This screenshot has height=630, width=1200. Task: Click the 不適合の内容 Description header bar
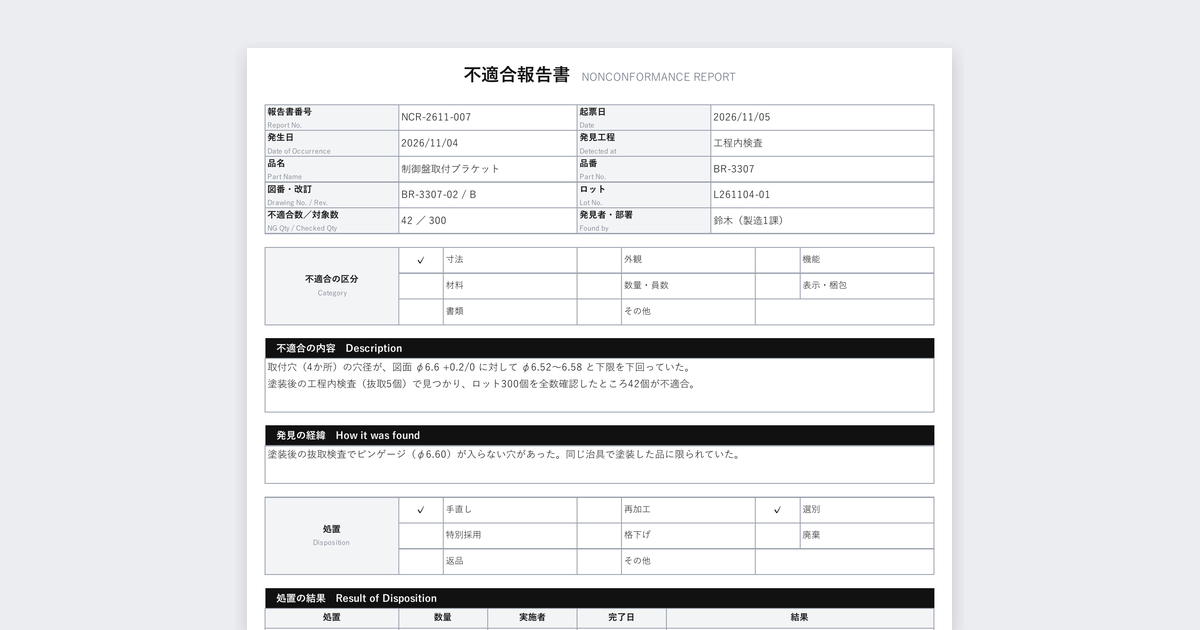[x=600, y=348]
